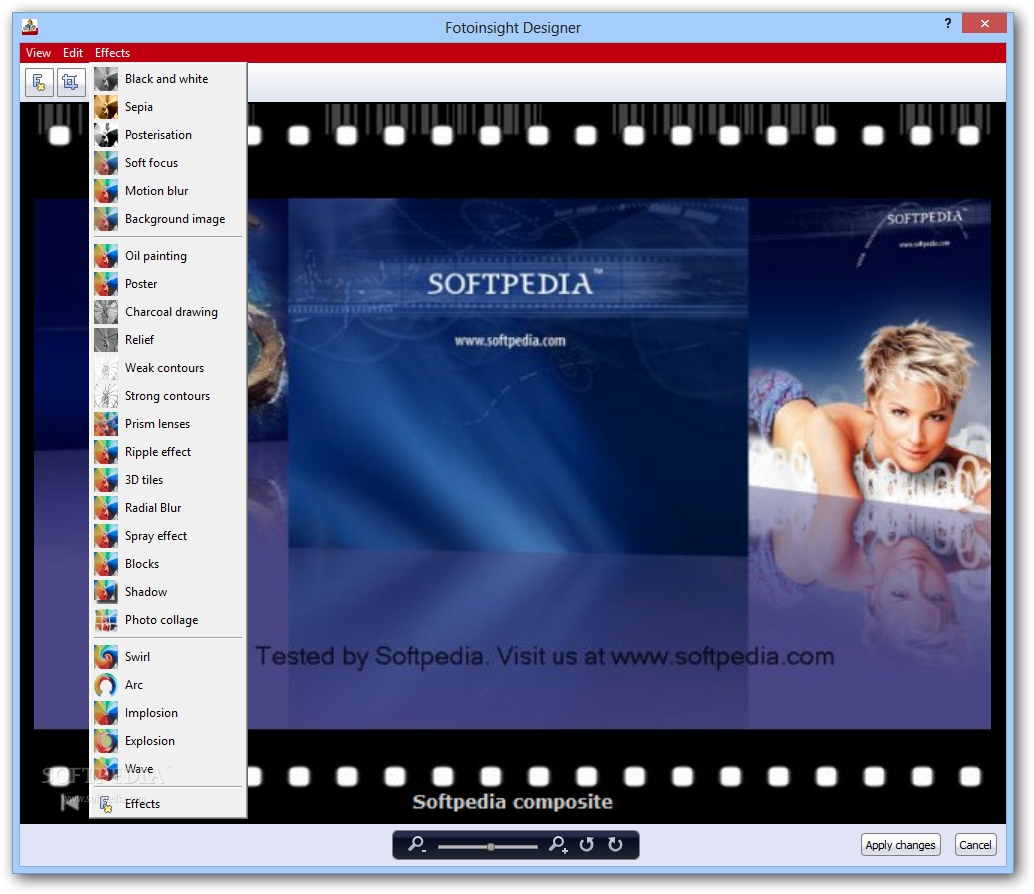Image resolution: width=1034 pixels, height=894 pixels.
Task: Choose Black and white from Effects menu
Action: [168, 79]
